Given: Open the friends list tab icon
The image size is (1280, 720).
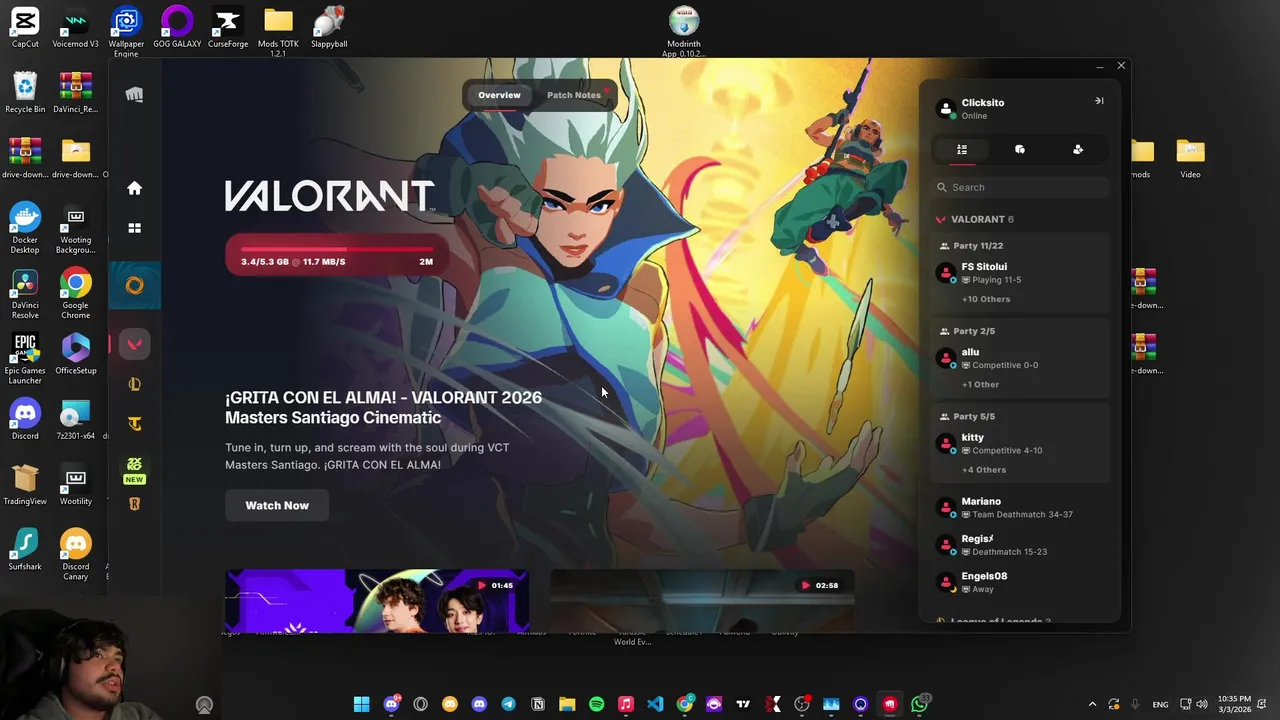Looking at the screenshot, I should (962, 149).
